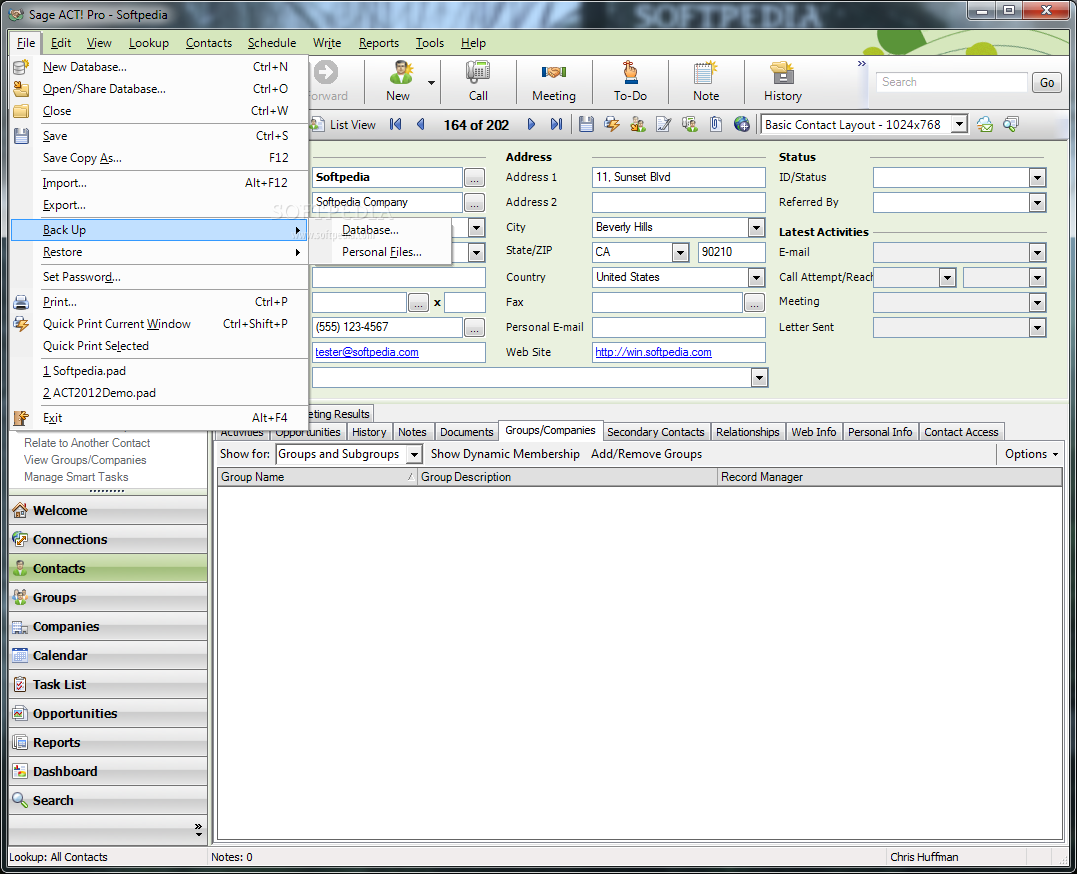Screen dimensions: 1077x874
Task: Open Task List in left navigation
Action: (109, 684)
